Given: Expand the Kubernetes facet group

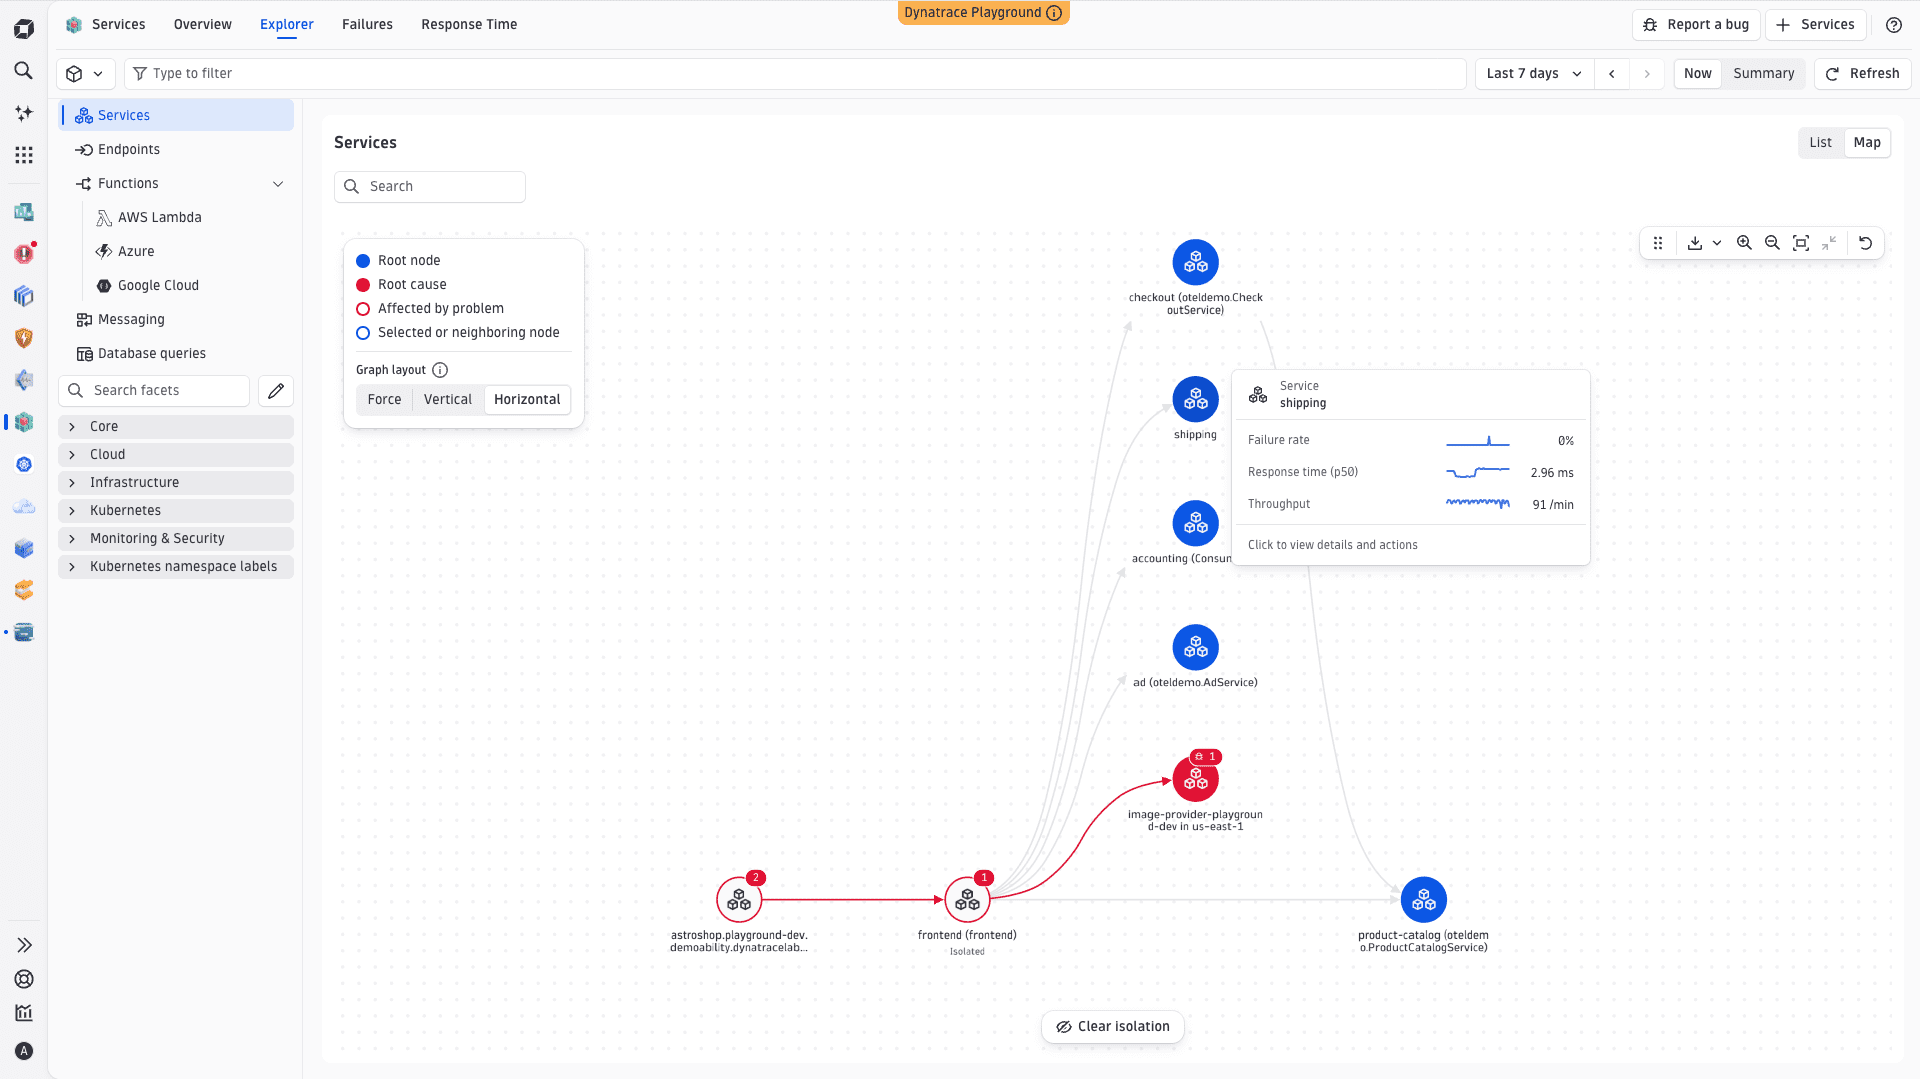Looking at the screenshot, I should coord(176,511).
